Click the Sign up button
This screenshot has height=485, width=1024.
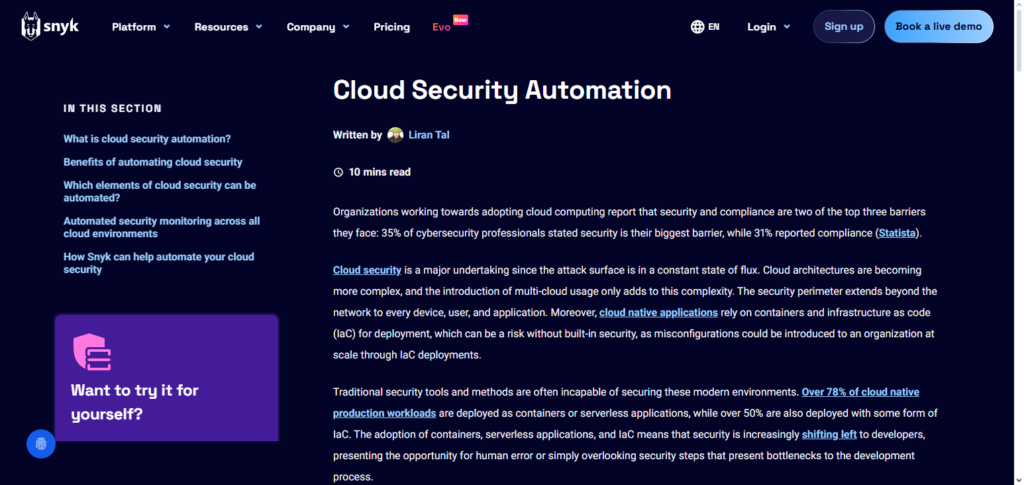point(844,27)
